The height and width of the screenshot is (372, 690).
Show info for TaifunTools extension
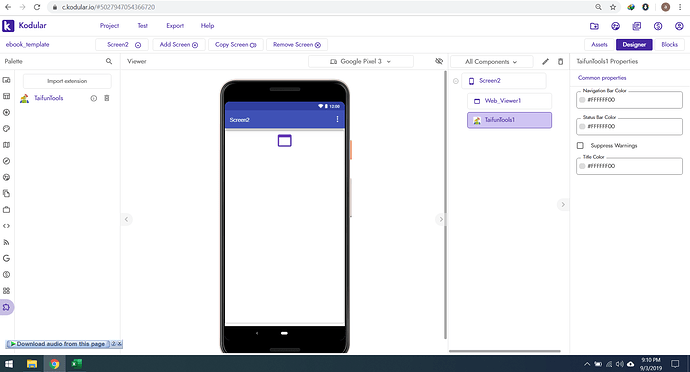[94, 99]
